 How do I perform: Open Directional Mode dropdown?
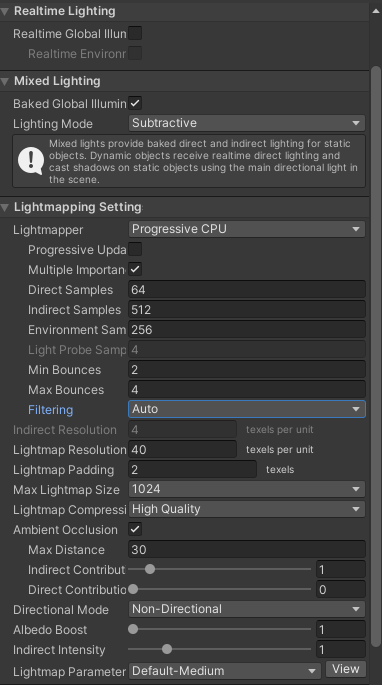coord(247,609)
